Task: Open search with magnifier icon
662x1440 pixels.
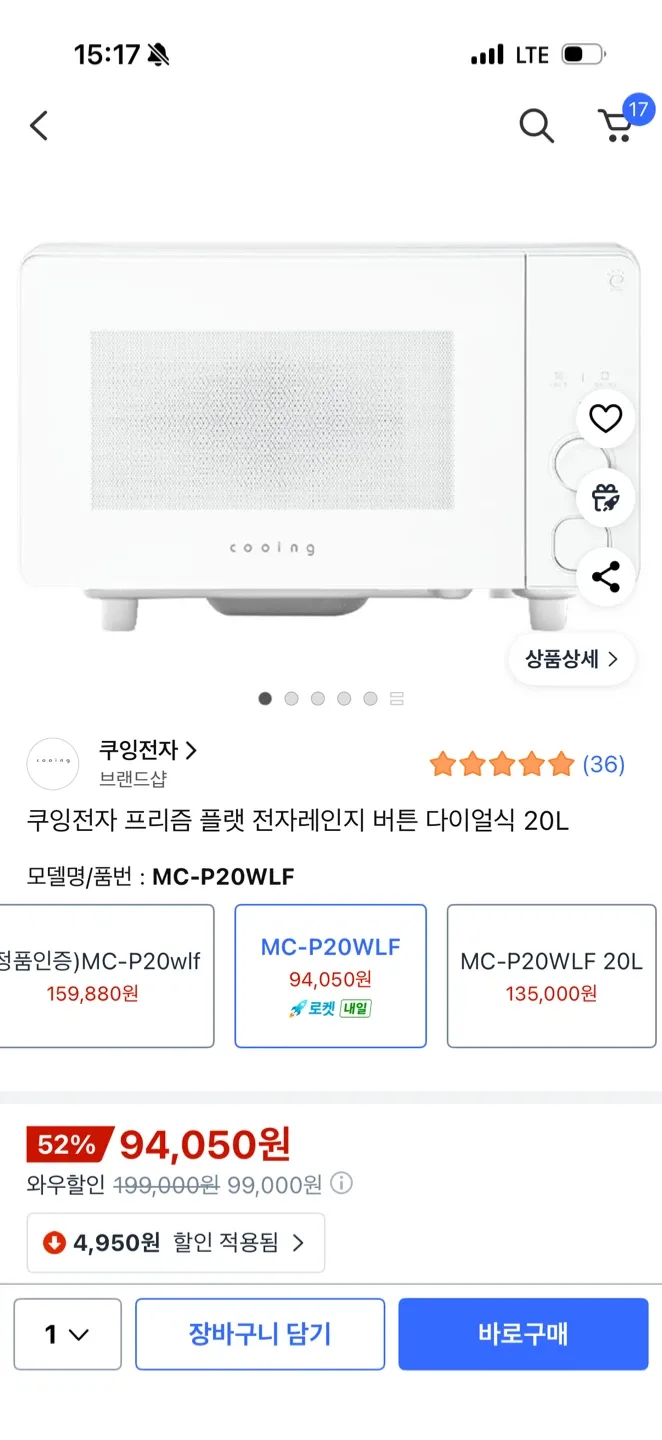Action: tap(536, 126)
